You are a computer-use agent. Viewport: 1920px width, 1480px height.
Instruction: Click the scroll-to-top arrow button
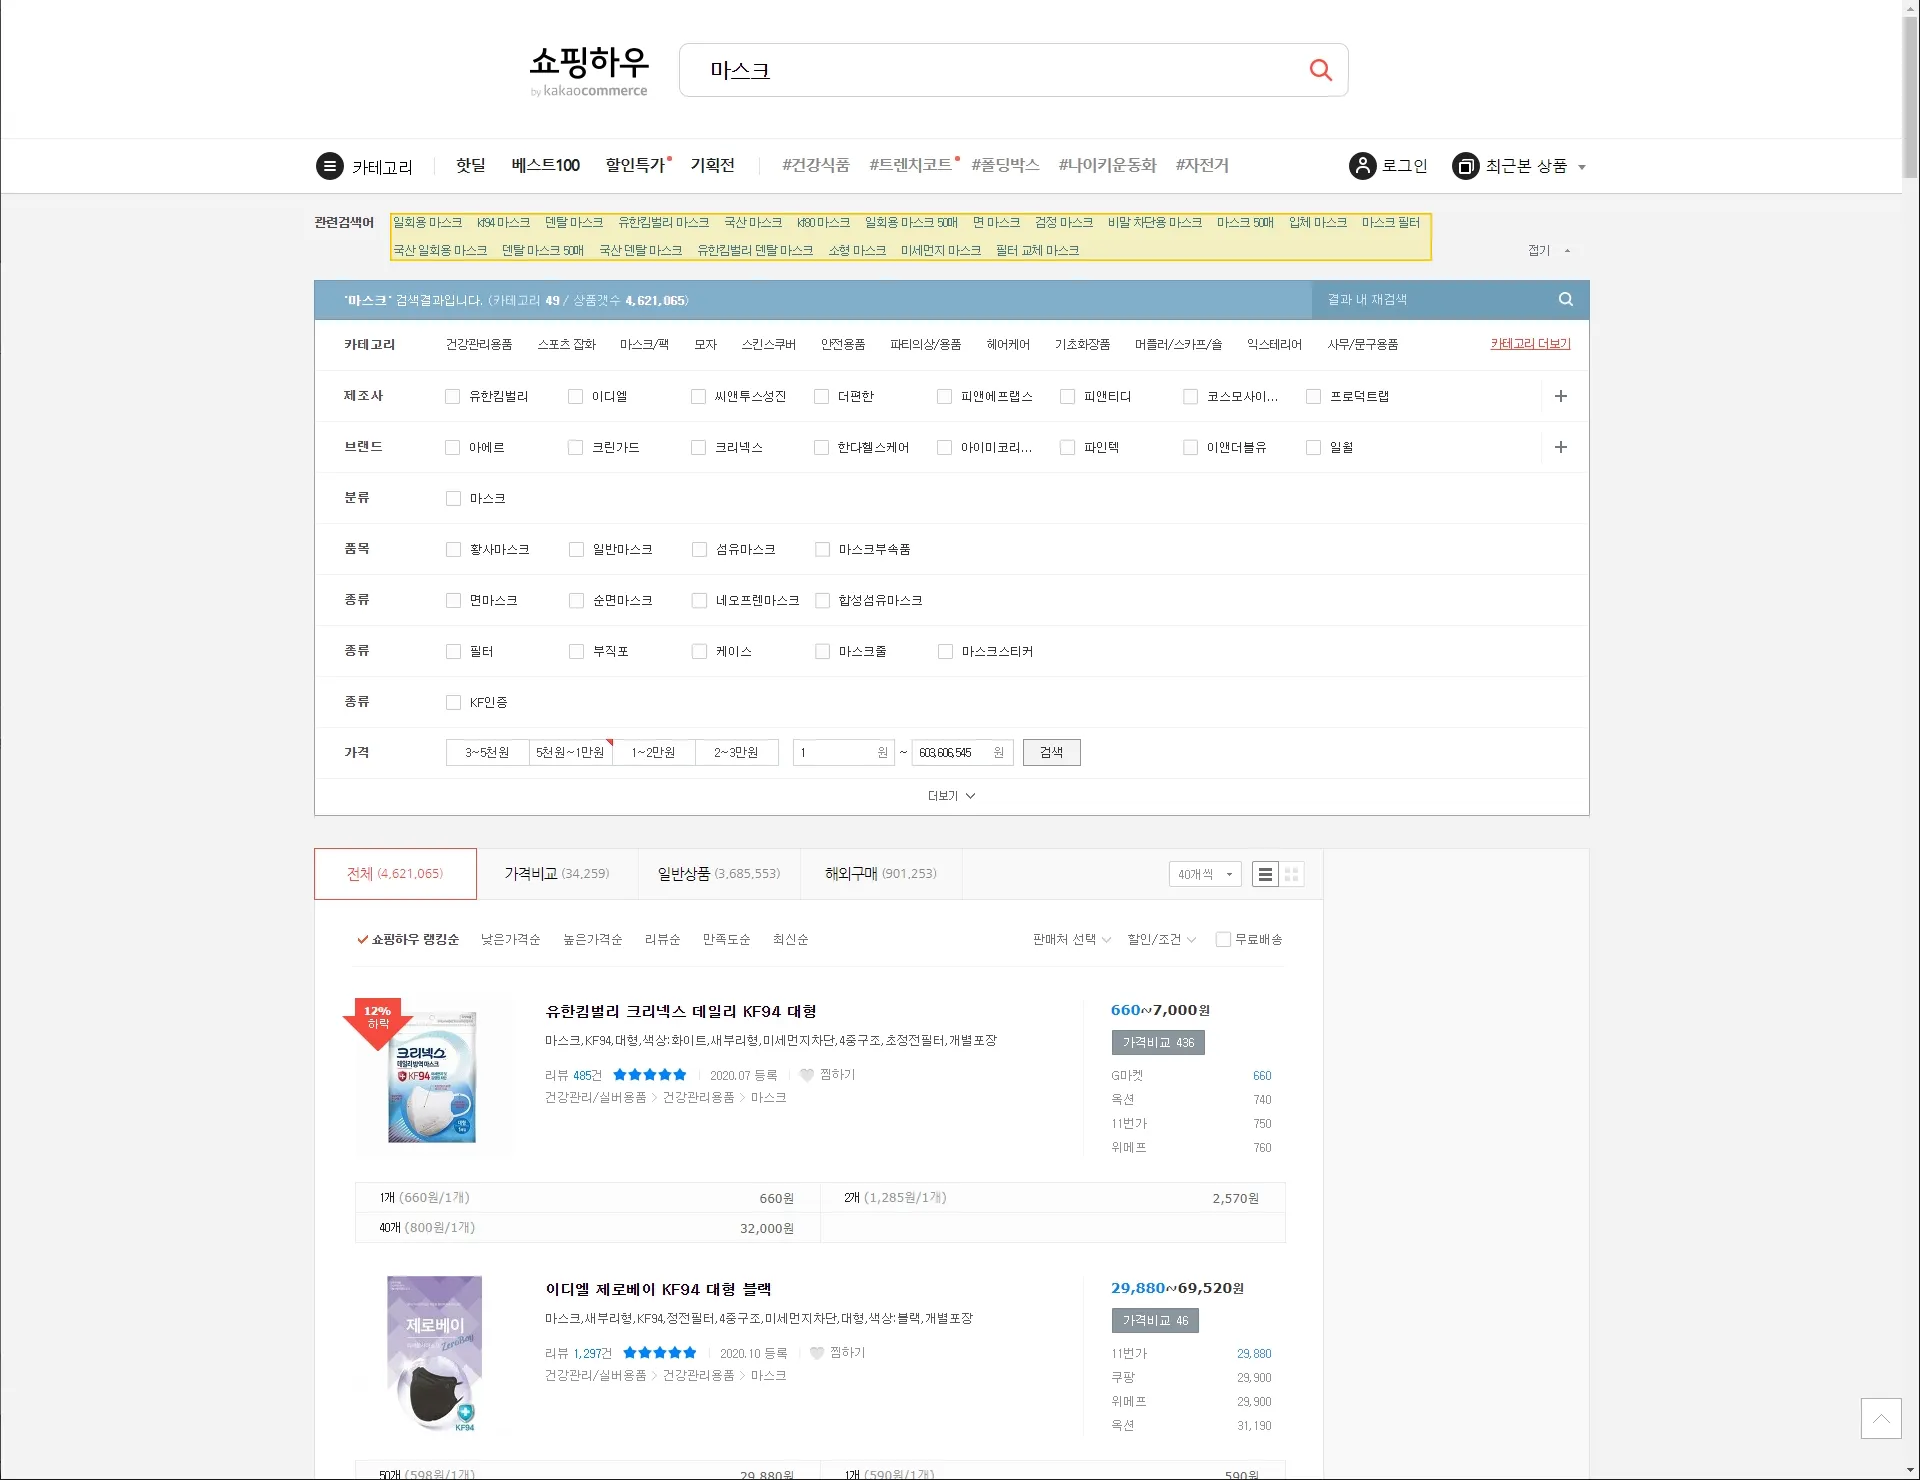pyautogui.click(x=1880, y=1418)
